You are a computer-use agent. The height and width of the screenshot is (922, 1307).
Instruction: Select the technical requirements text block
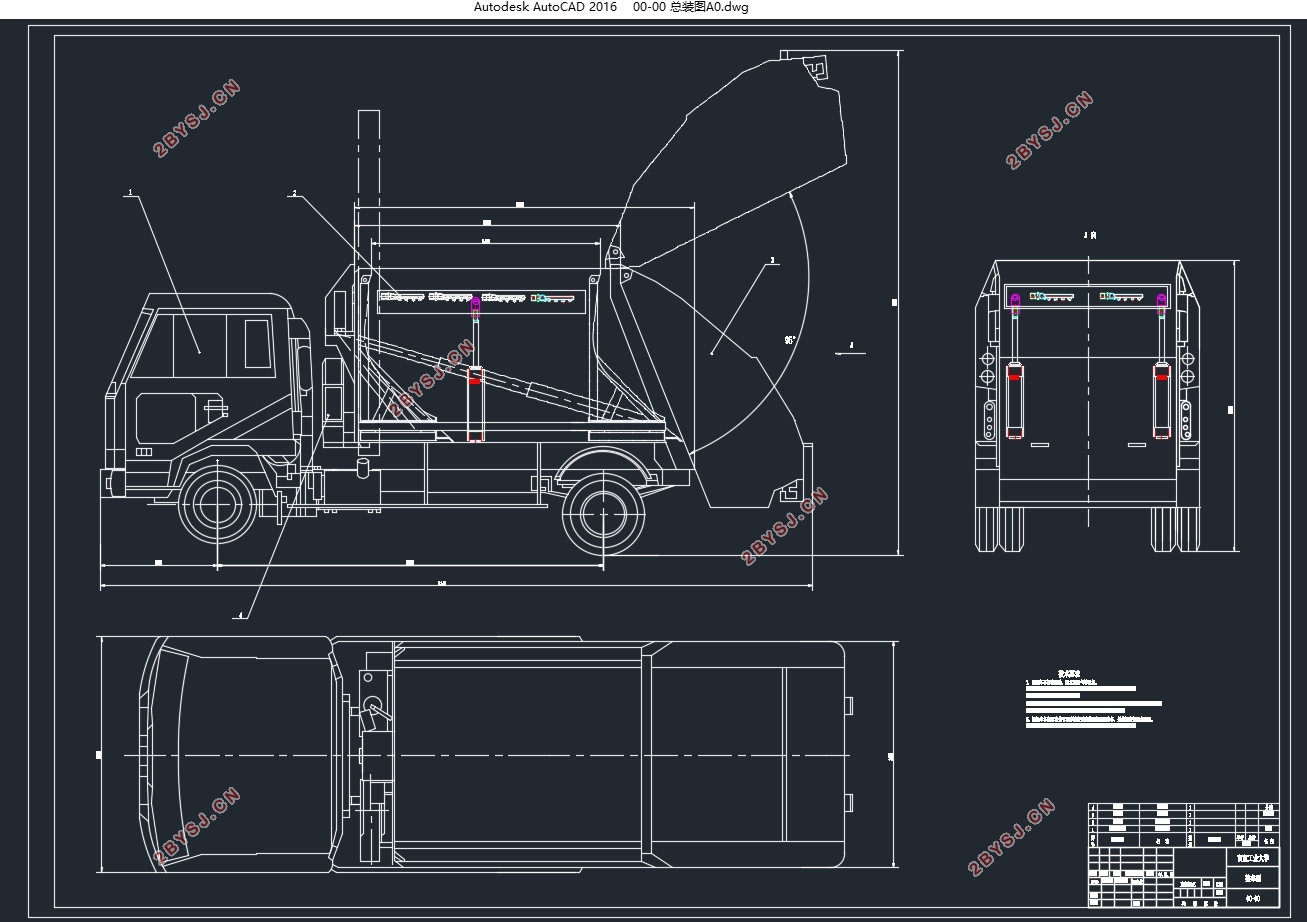1092,698
